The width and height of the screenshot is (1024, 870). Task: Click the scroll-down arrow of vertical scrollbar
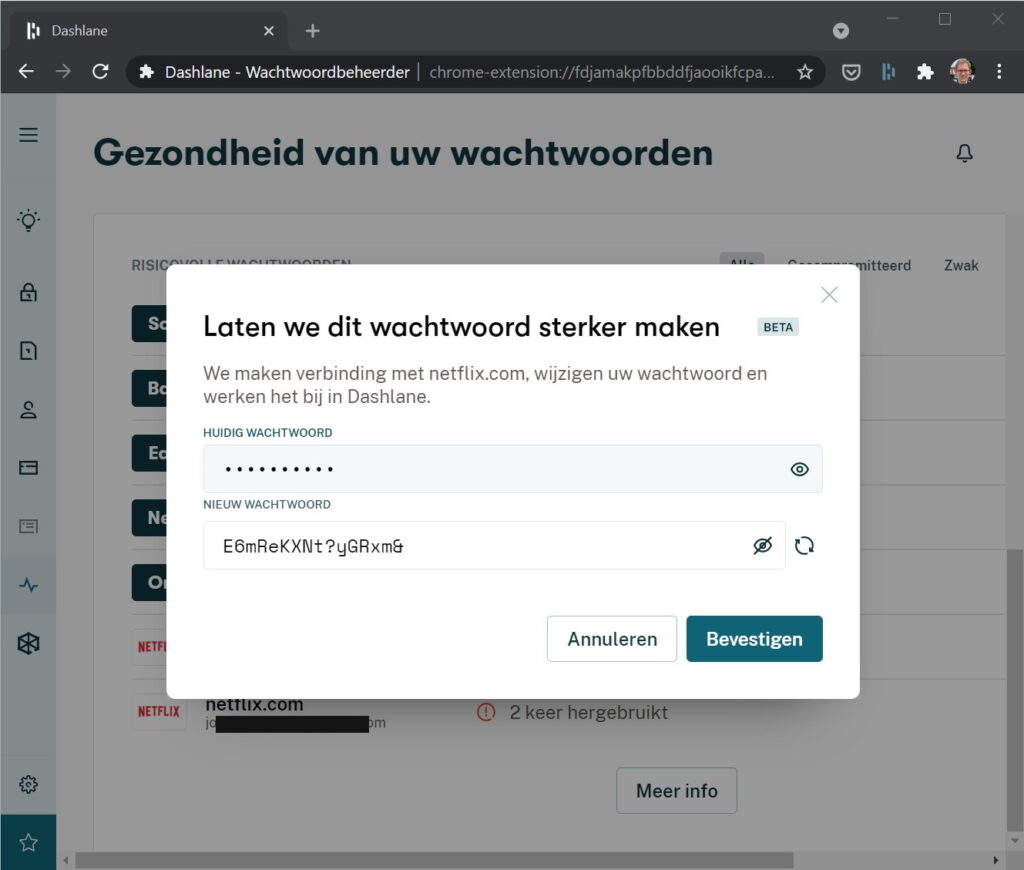click(1015, 841)
